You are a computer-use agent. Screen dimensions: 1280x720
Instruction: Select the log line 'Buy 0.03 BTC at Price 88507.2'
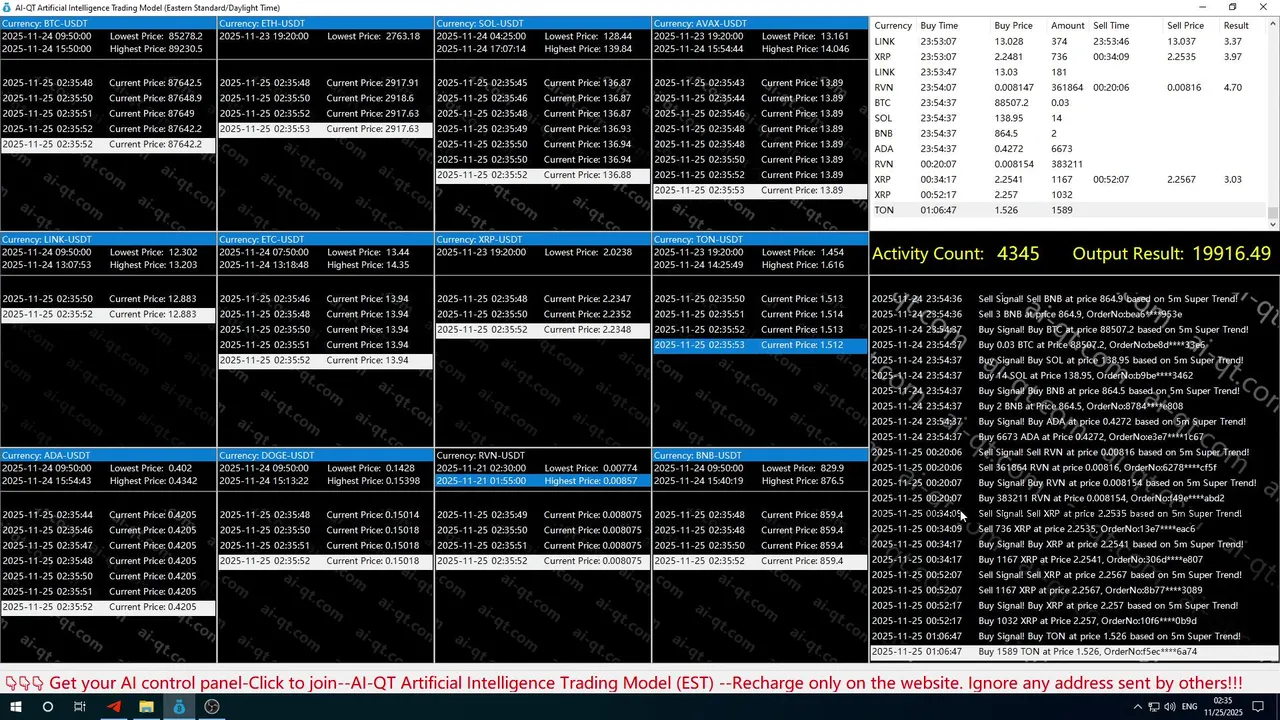1074,345
